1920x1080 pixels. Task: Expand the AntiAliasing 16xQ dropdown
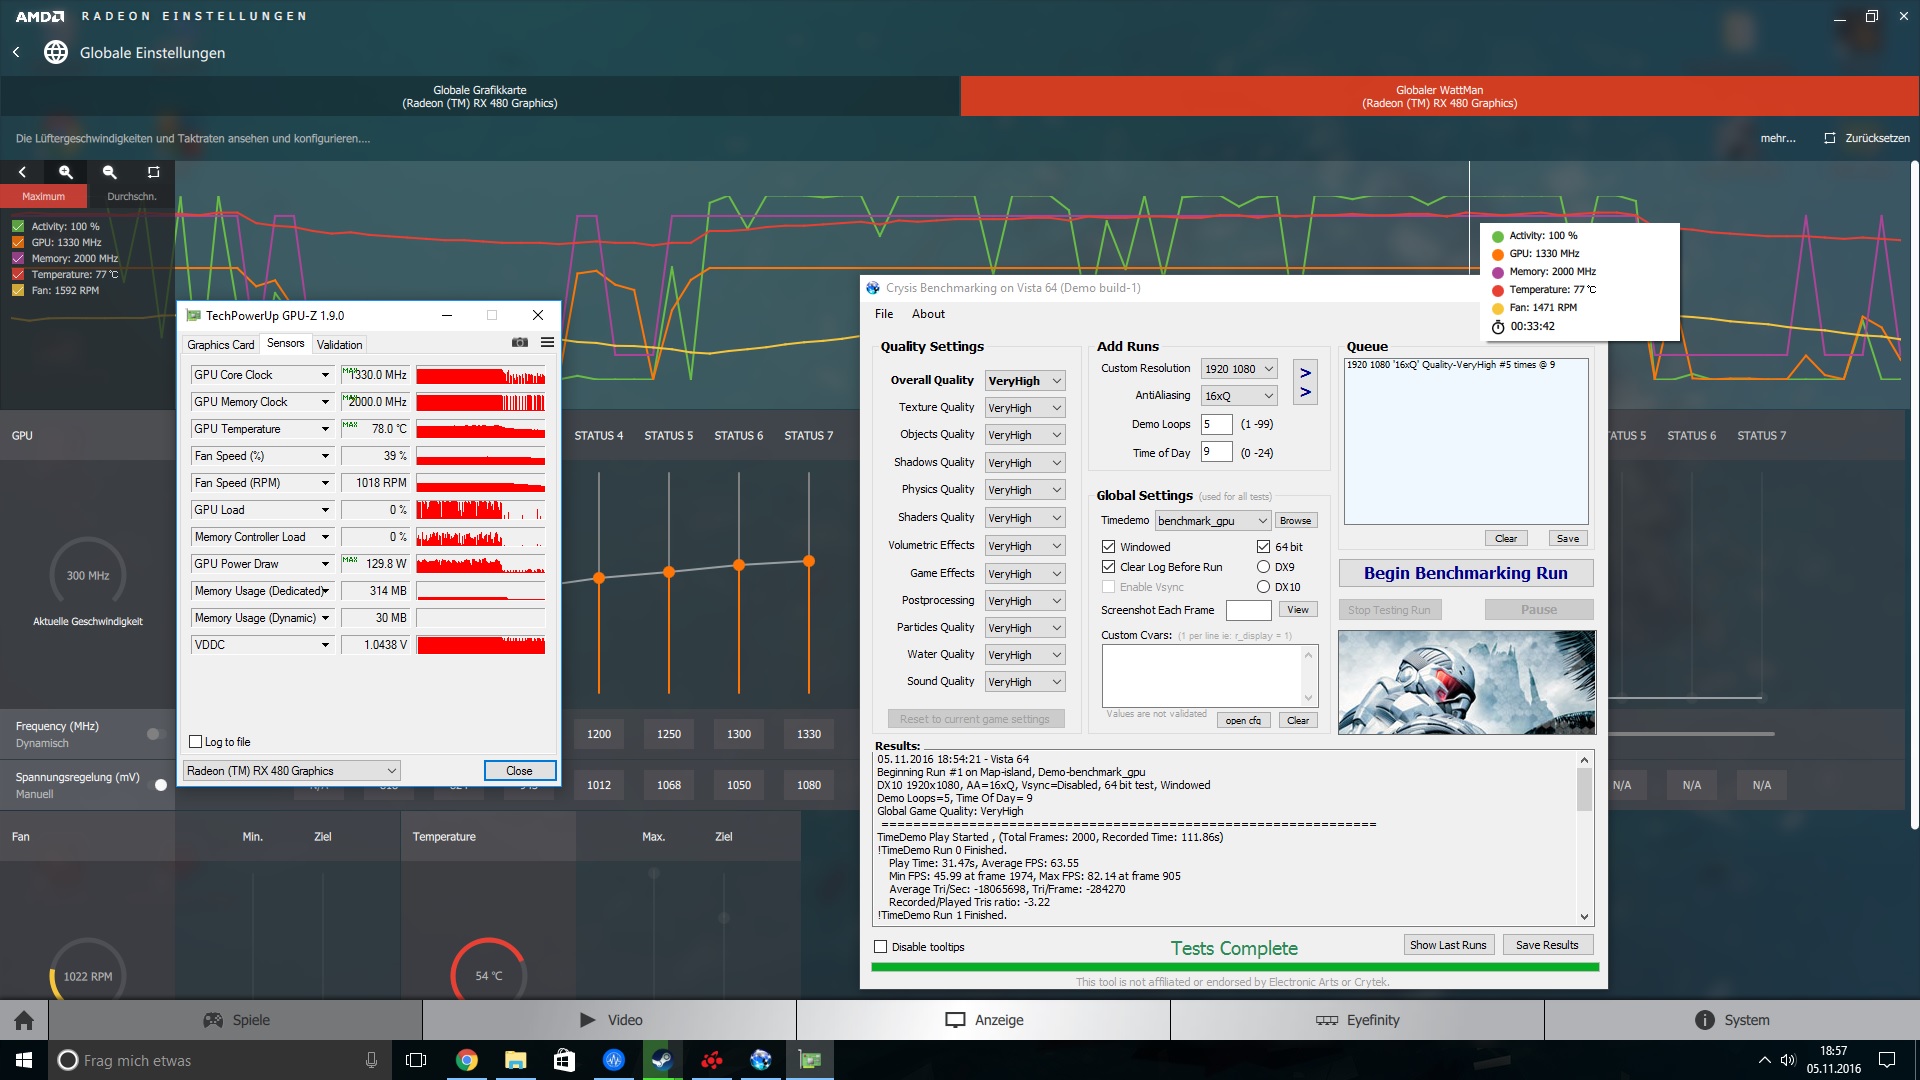coord(1239,396)
